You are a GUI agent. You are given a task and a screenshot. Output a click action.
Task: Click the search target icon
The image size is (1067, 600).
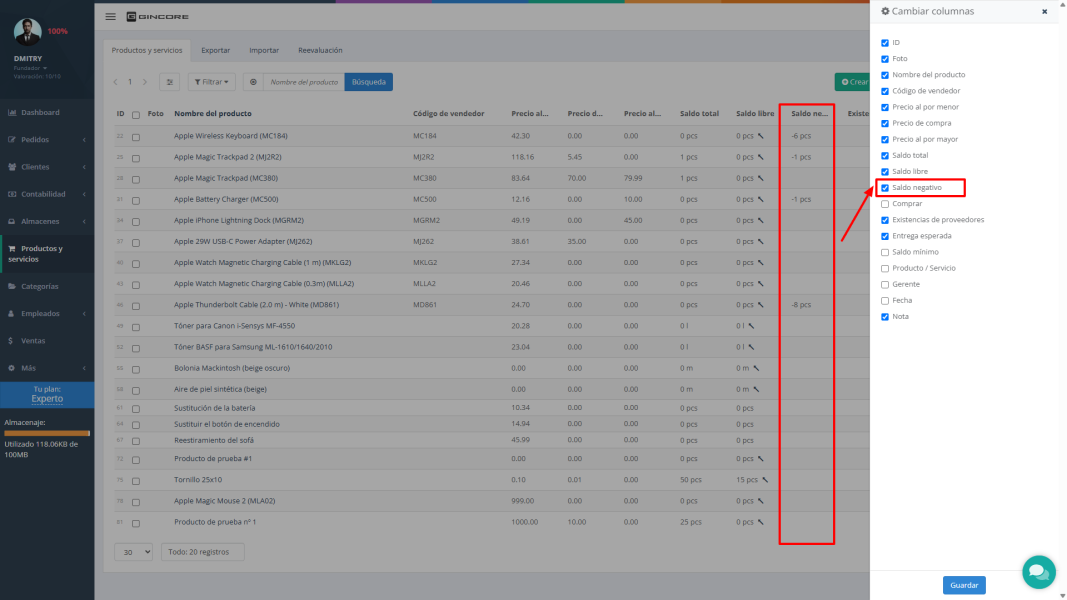(253, 82)
